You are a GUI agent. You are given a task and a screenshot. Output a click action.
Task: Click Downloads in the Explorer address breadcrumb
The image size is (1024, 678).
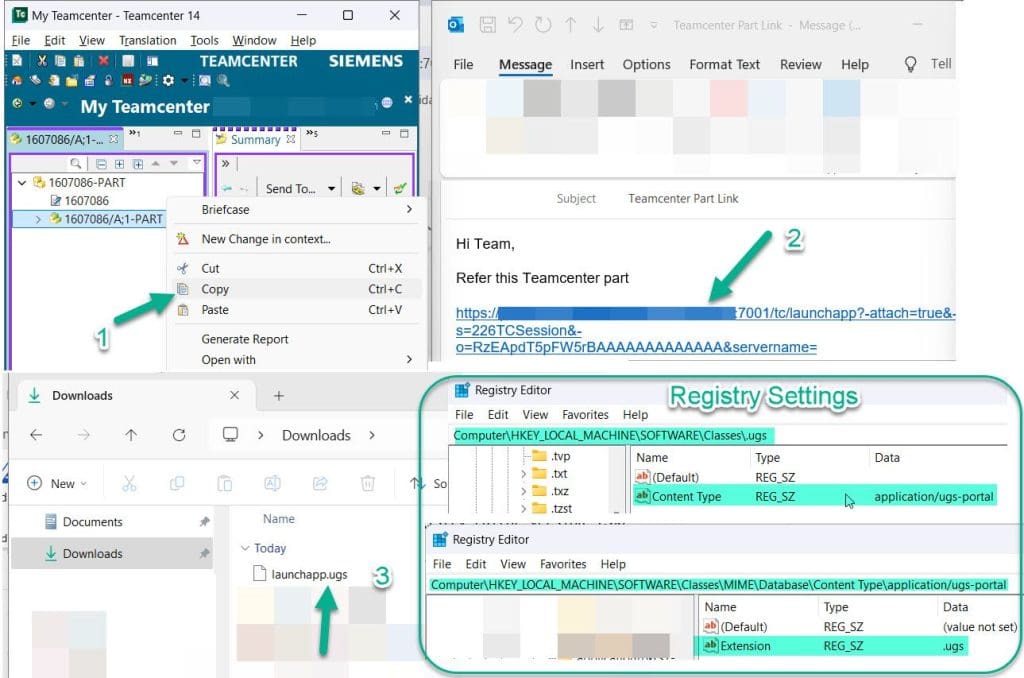(316, 435)
